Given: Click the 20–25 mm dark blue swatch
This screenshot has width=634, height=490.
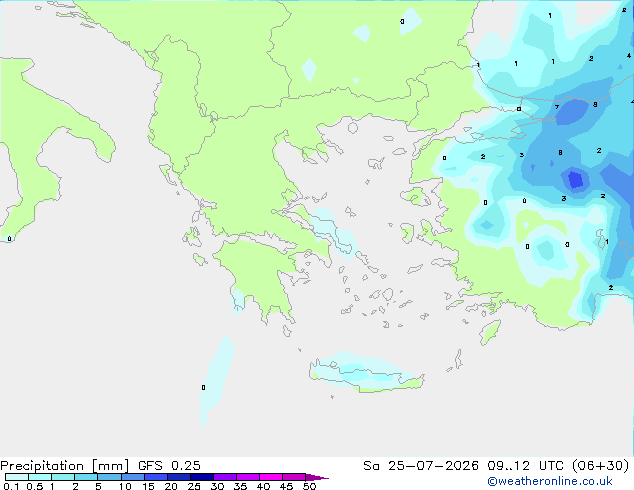Looking at the screenshot, I should (x=179, y=477).
